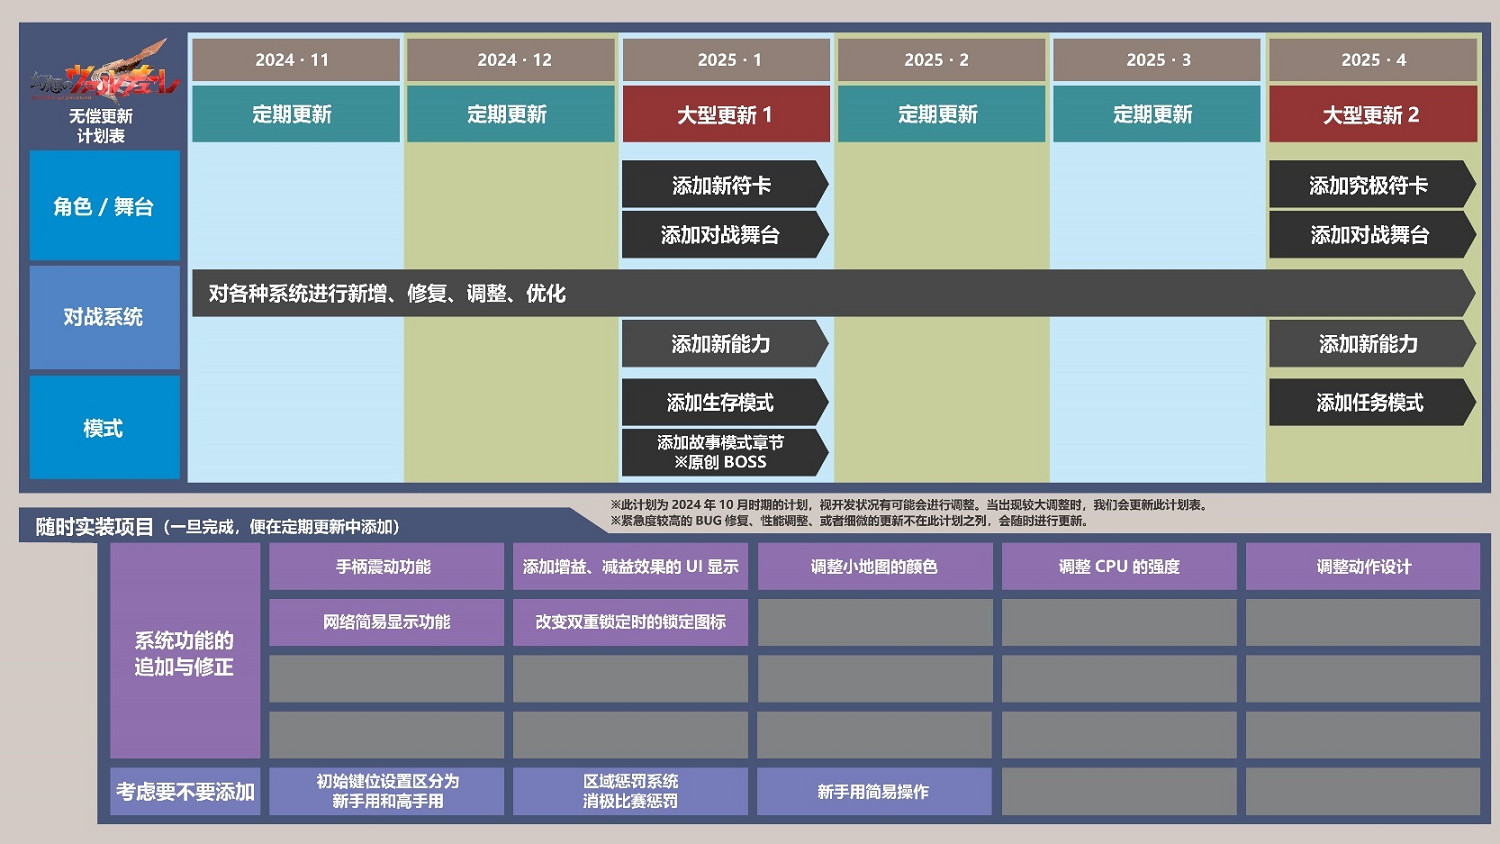
Task: Expand the 对战系统 row header
Action: [104, 317]
